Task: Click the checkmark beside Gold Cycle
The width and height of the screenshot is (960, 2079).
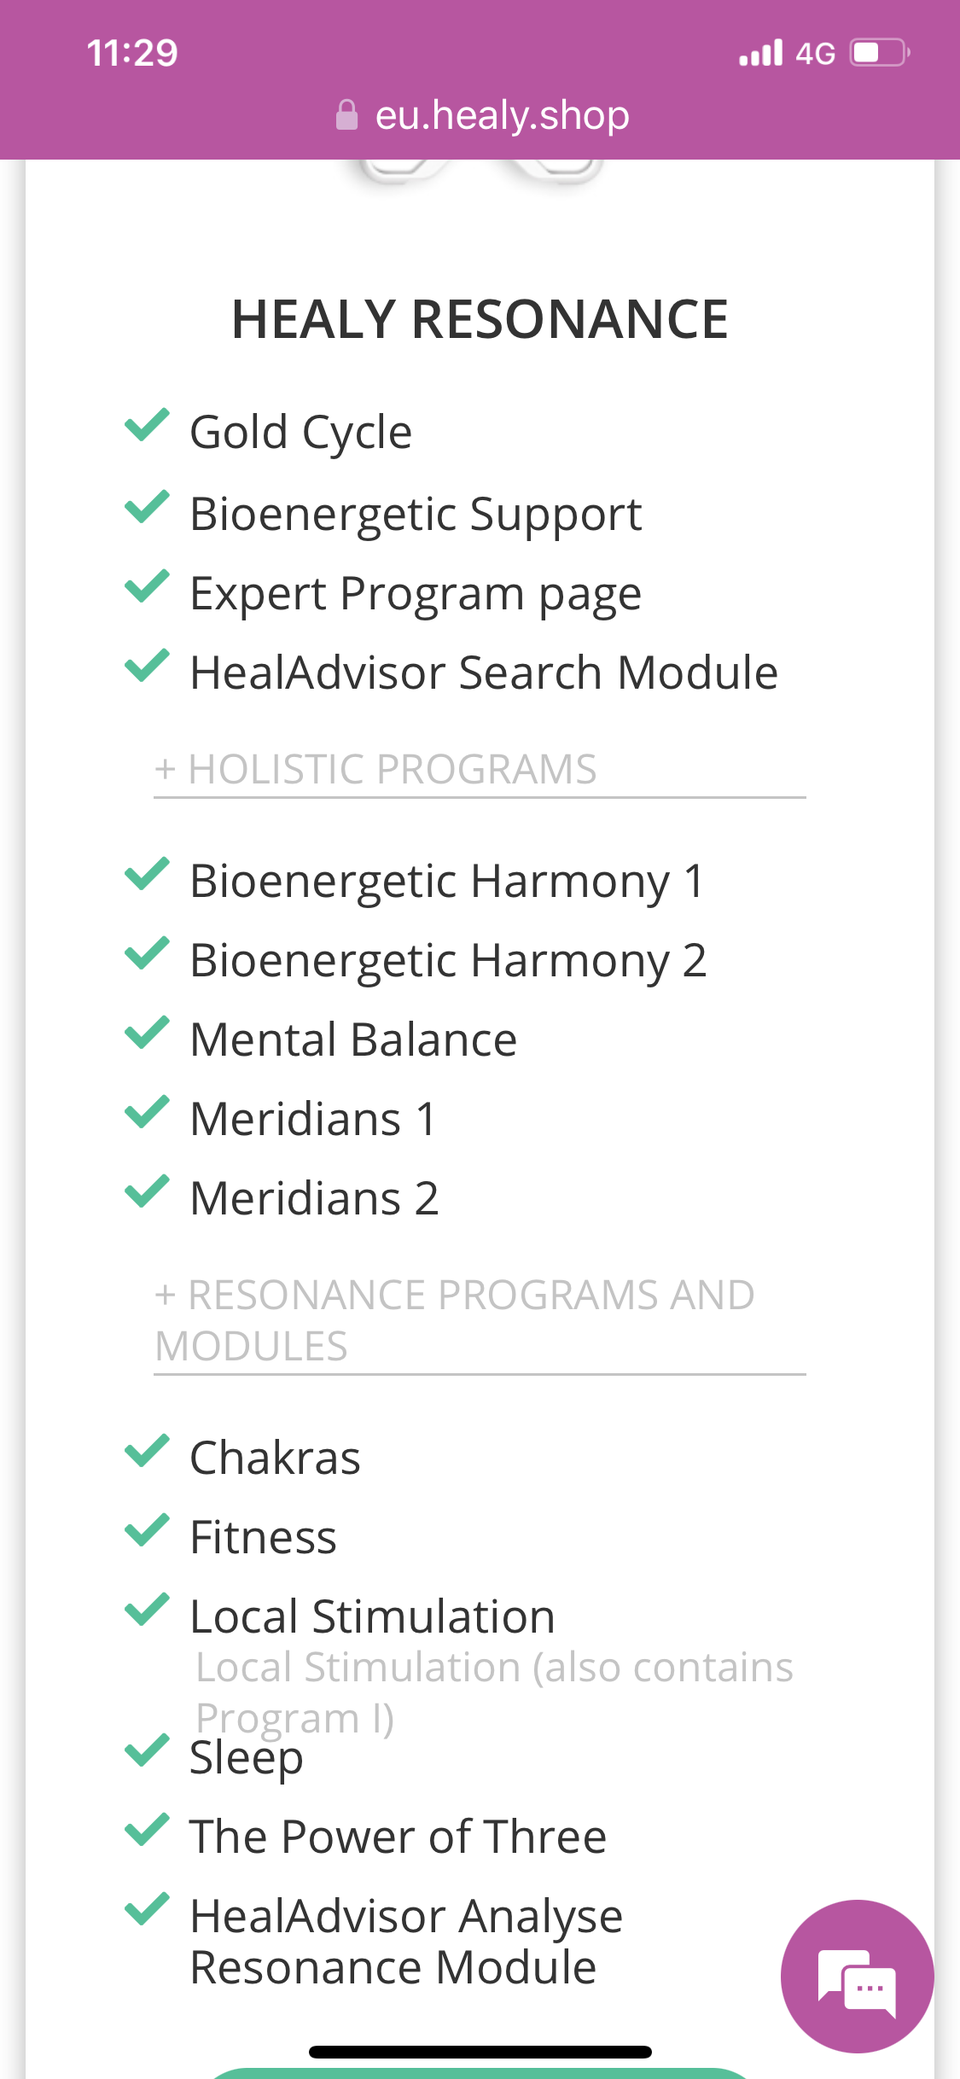Action: 147,426
